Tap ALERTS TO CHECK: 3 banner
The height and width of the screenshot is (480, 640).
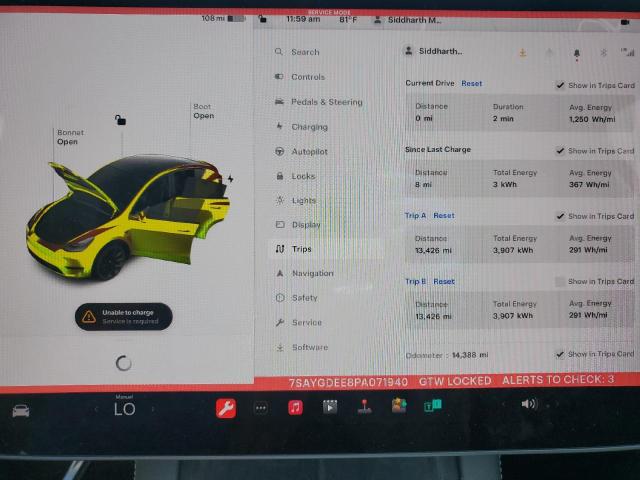tap(558, 380)
